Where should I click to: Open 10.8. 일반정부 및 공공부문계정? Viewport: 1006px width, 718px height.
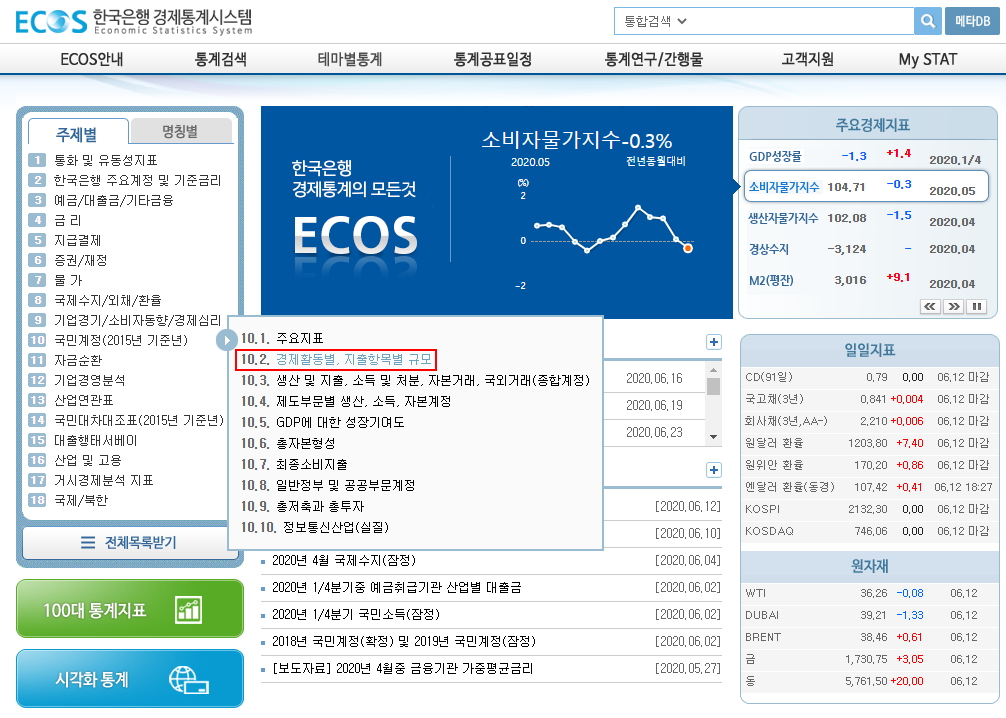pos(328,485)
